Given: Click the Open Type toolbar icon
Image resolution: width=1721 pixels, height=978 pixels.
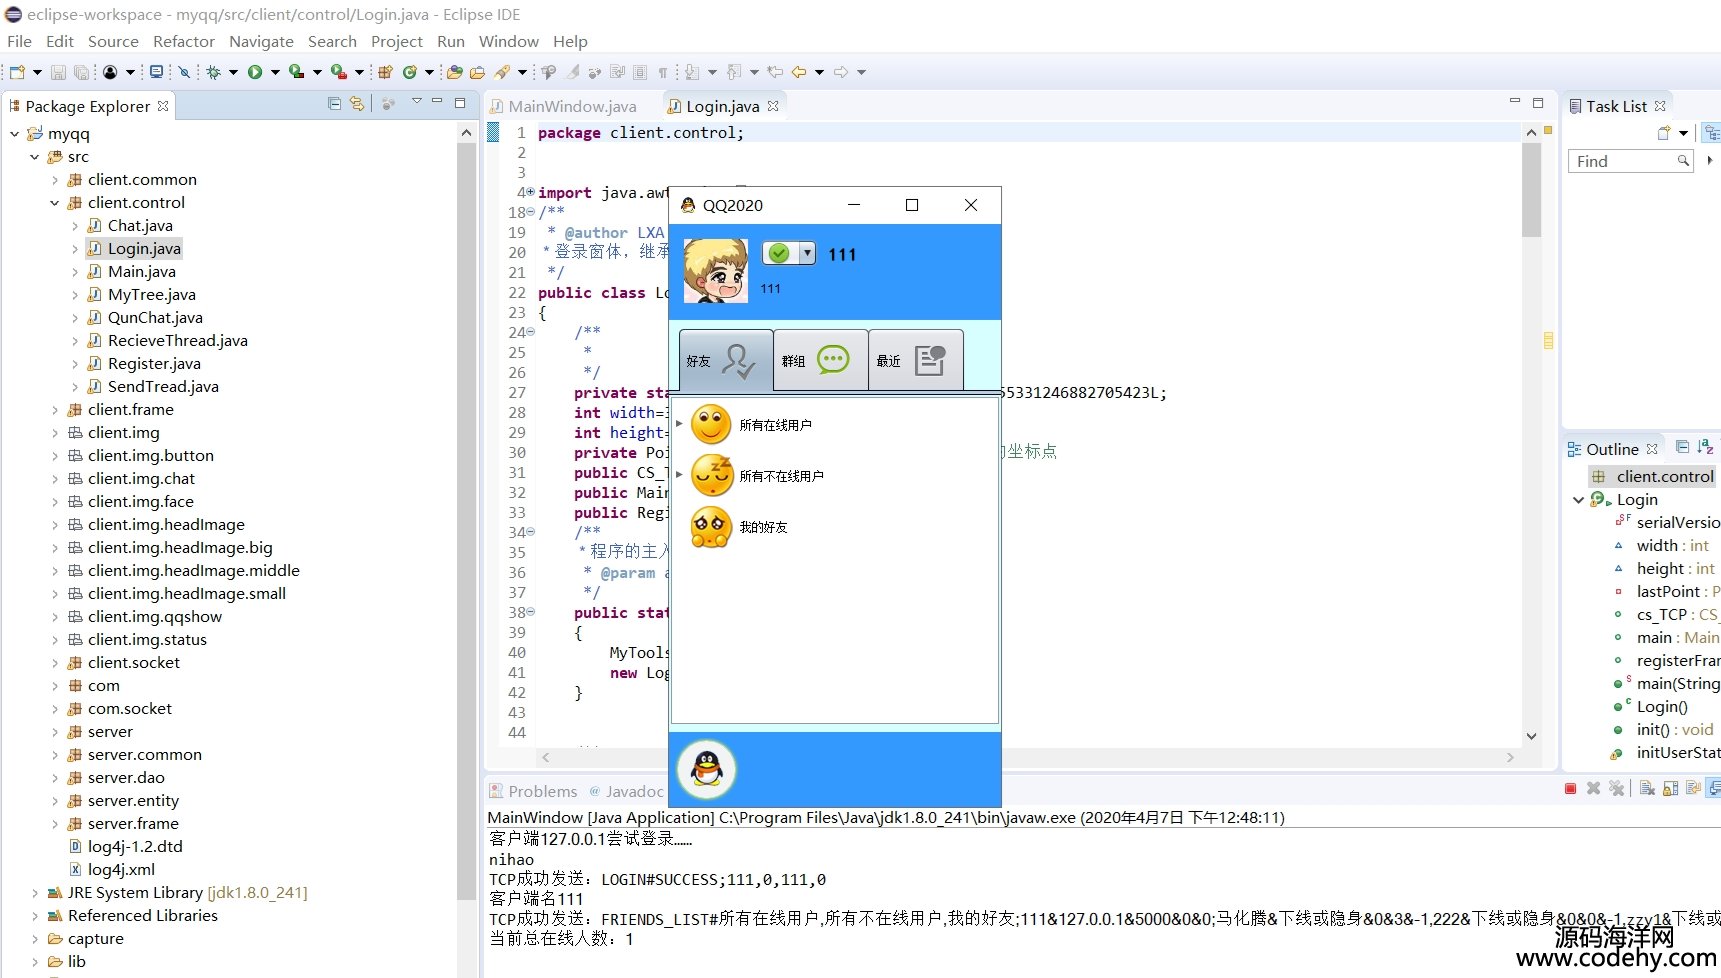Looking at the screenshot, I should (x=455, y=72).
